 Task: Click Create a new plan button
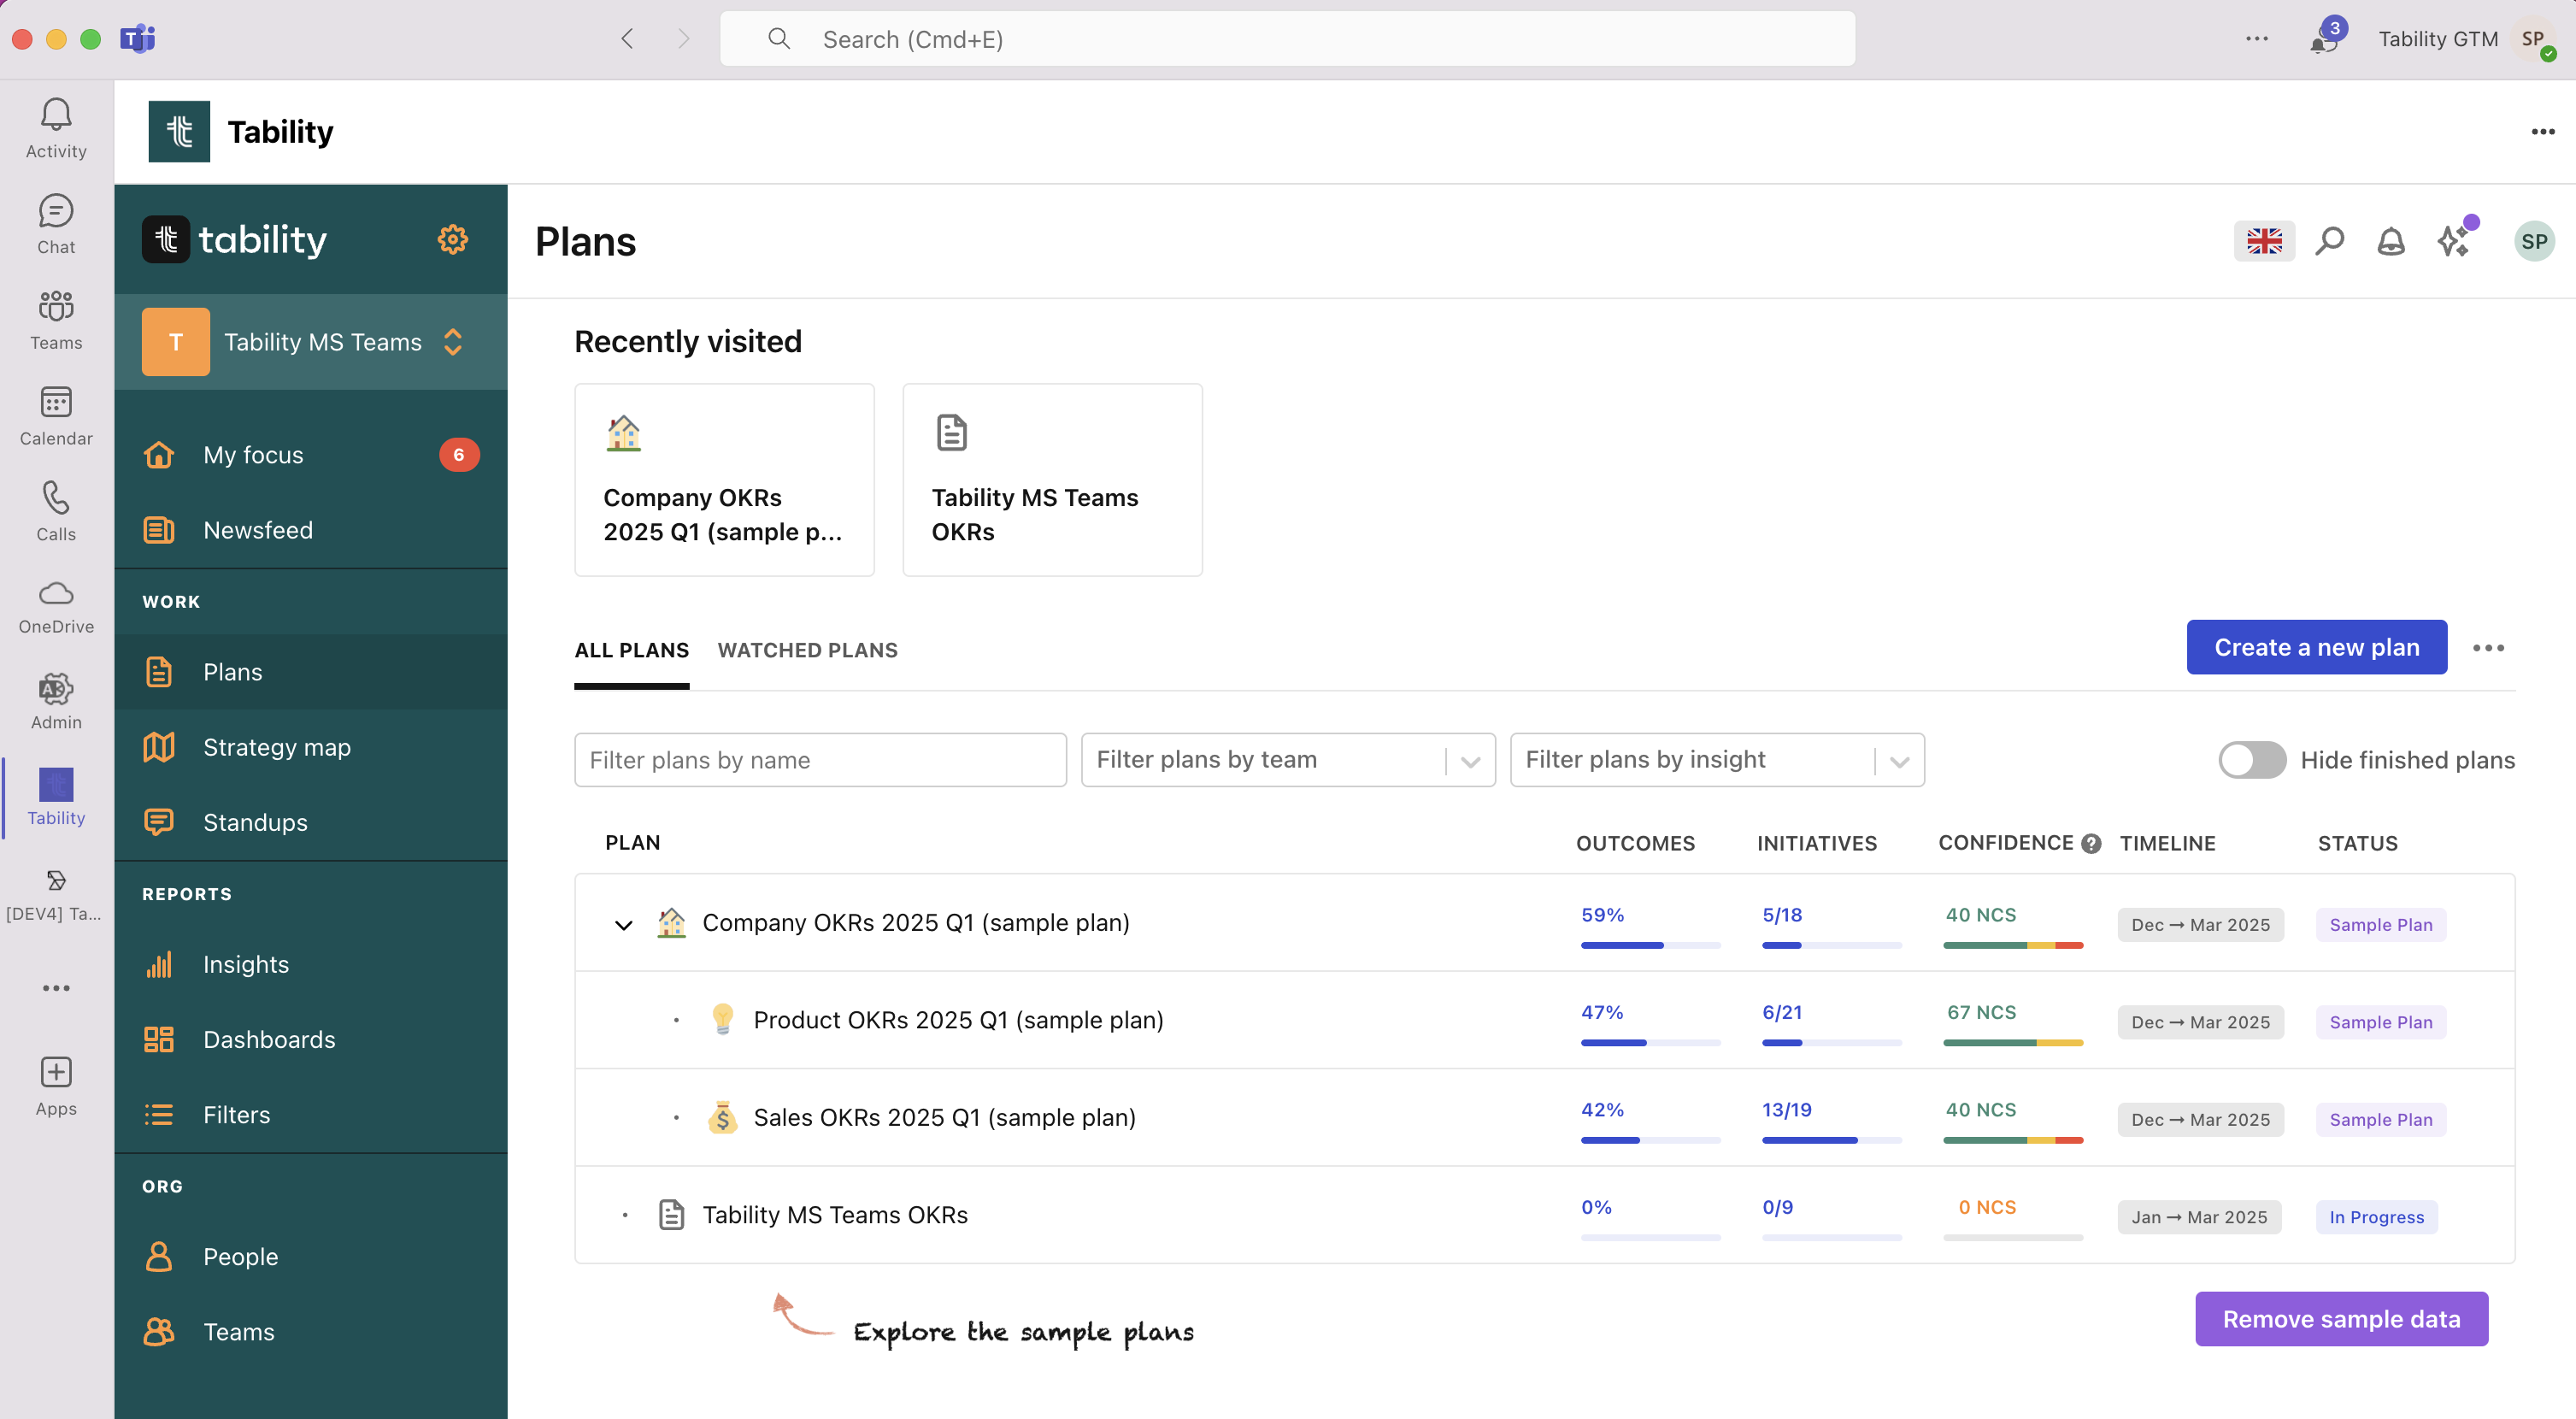pos(2315,647)
